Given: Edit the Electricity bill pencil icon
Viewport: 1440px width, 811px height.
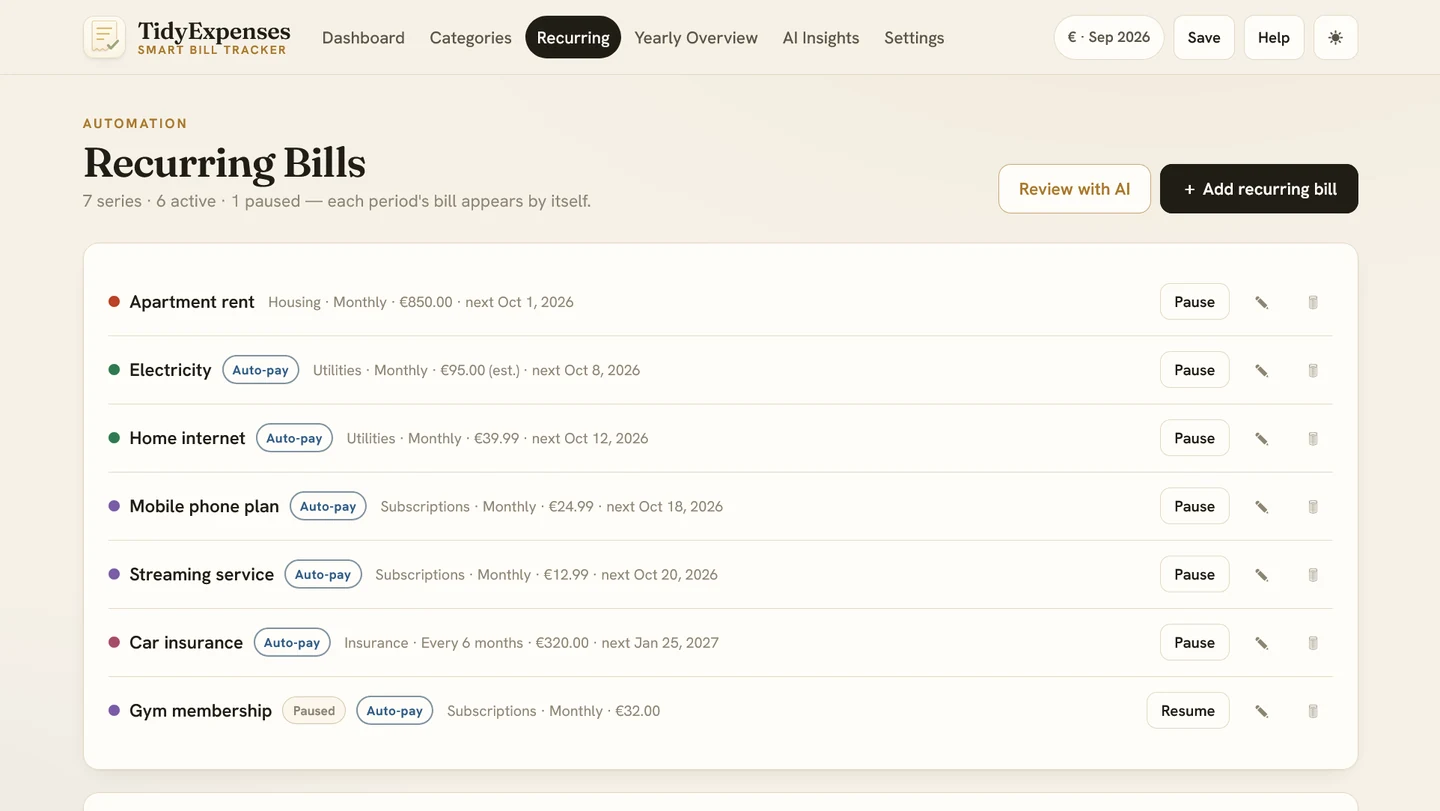Looking at the screenshot, I should 1262,370.
